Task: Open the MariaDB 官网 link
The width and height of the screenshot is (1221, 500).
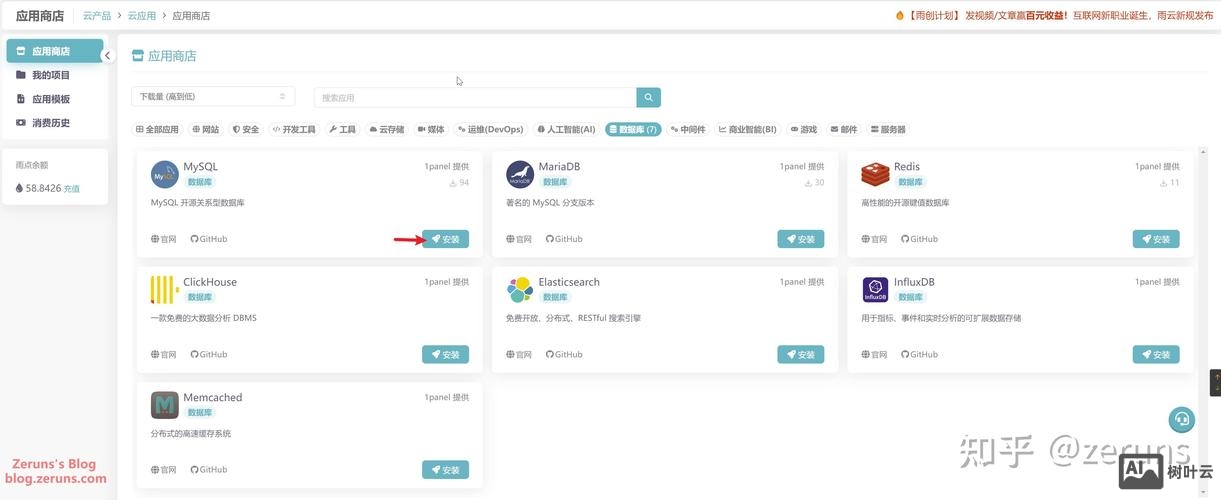Action: pyautogui.click(x=519, y=239)
